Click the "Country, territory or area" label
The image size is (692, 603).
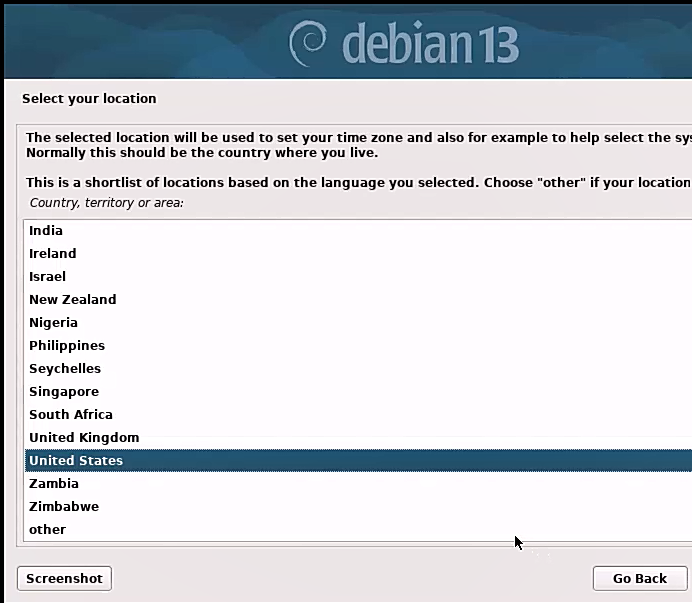coord(106,203)
